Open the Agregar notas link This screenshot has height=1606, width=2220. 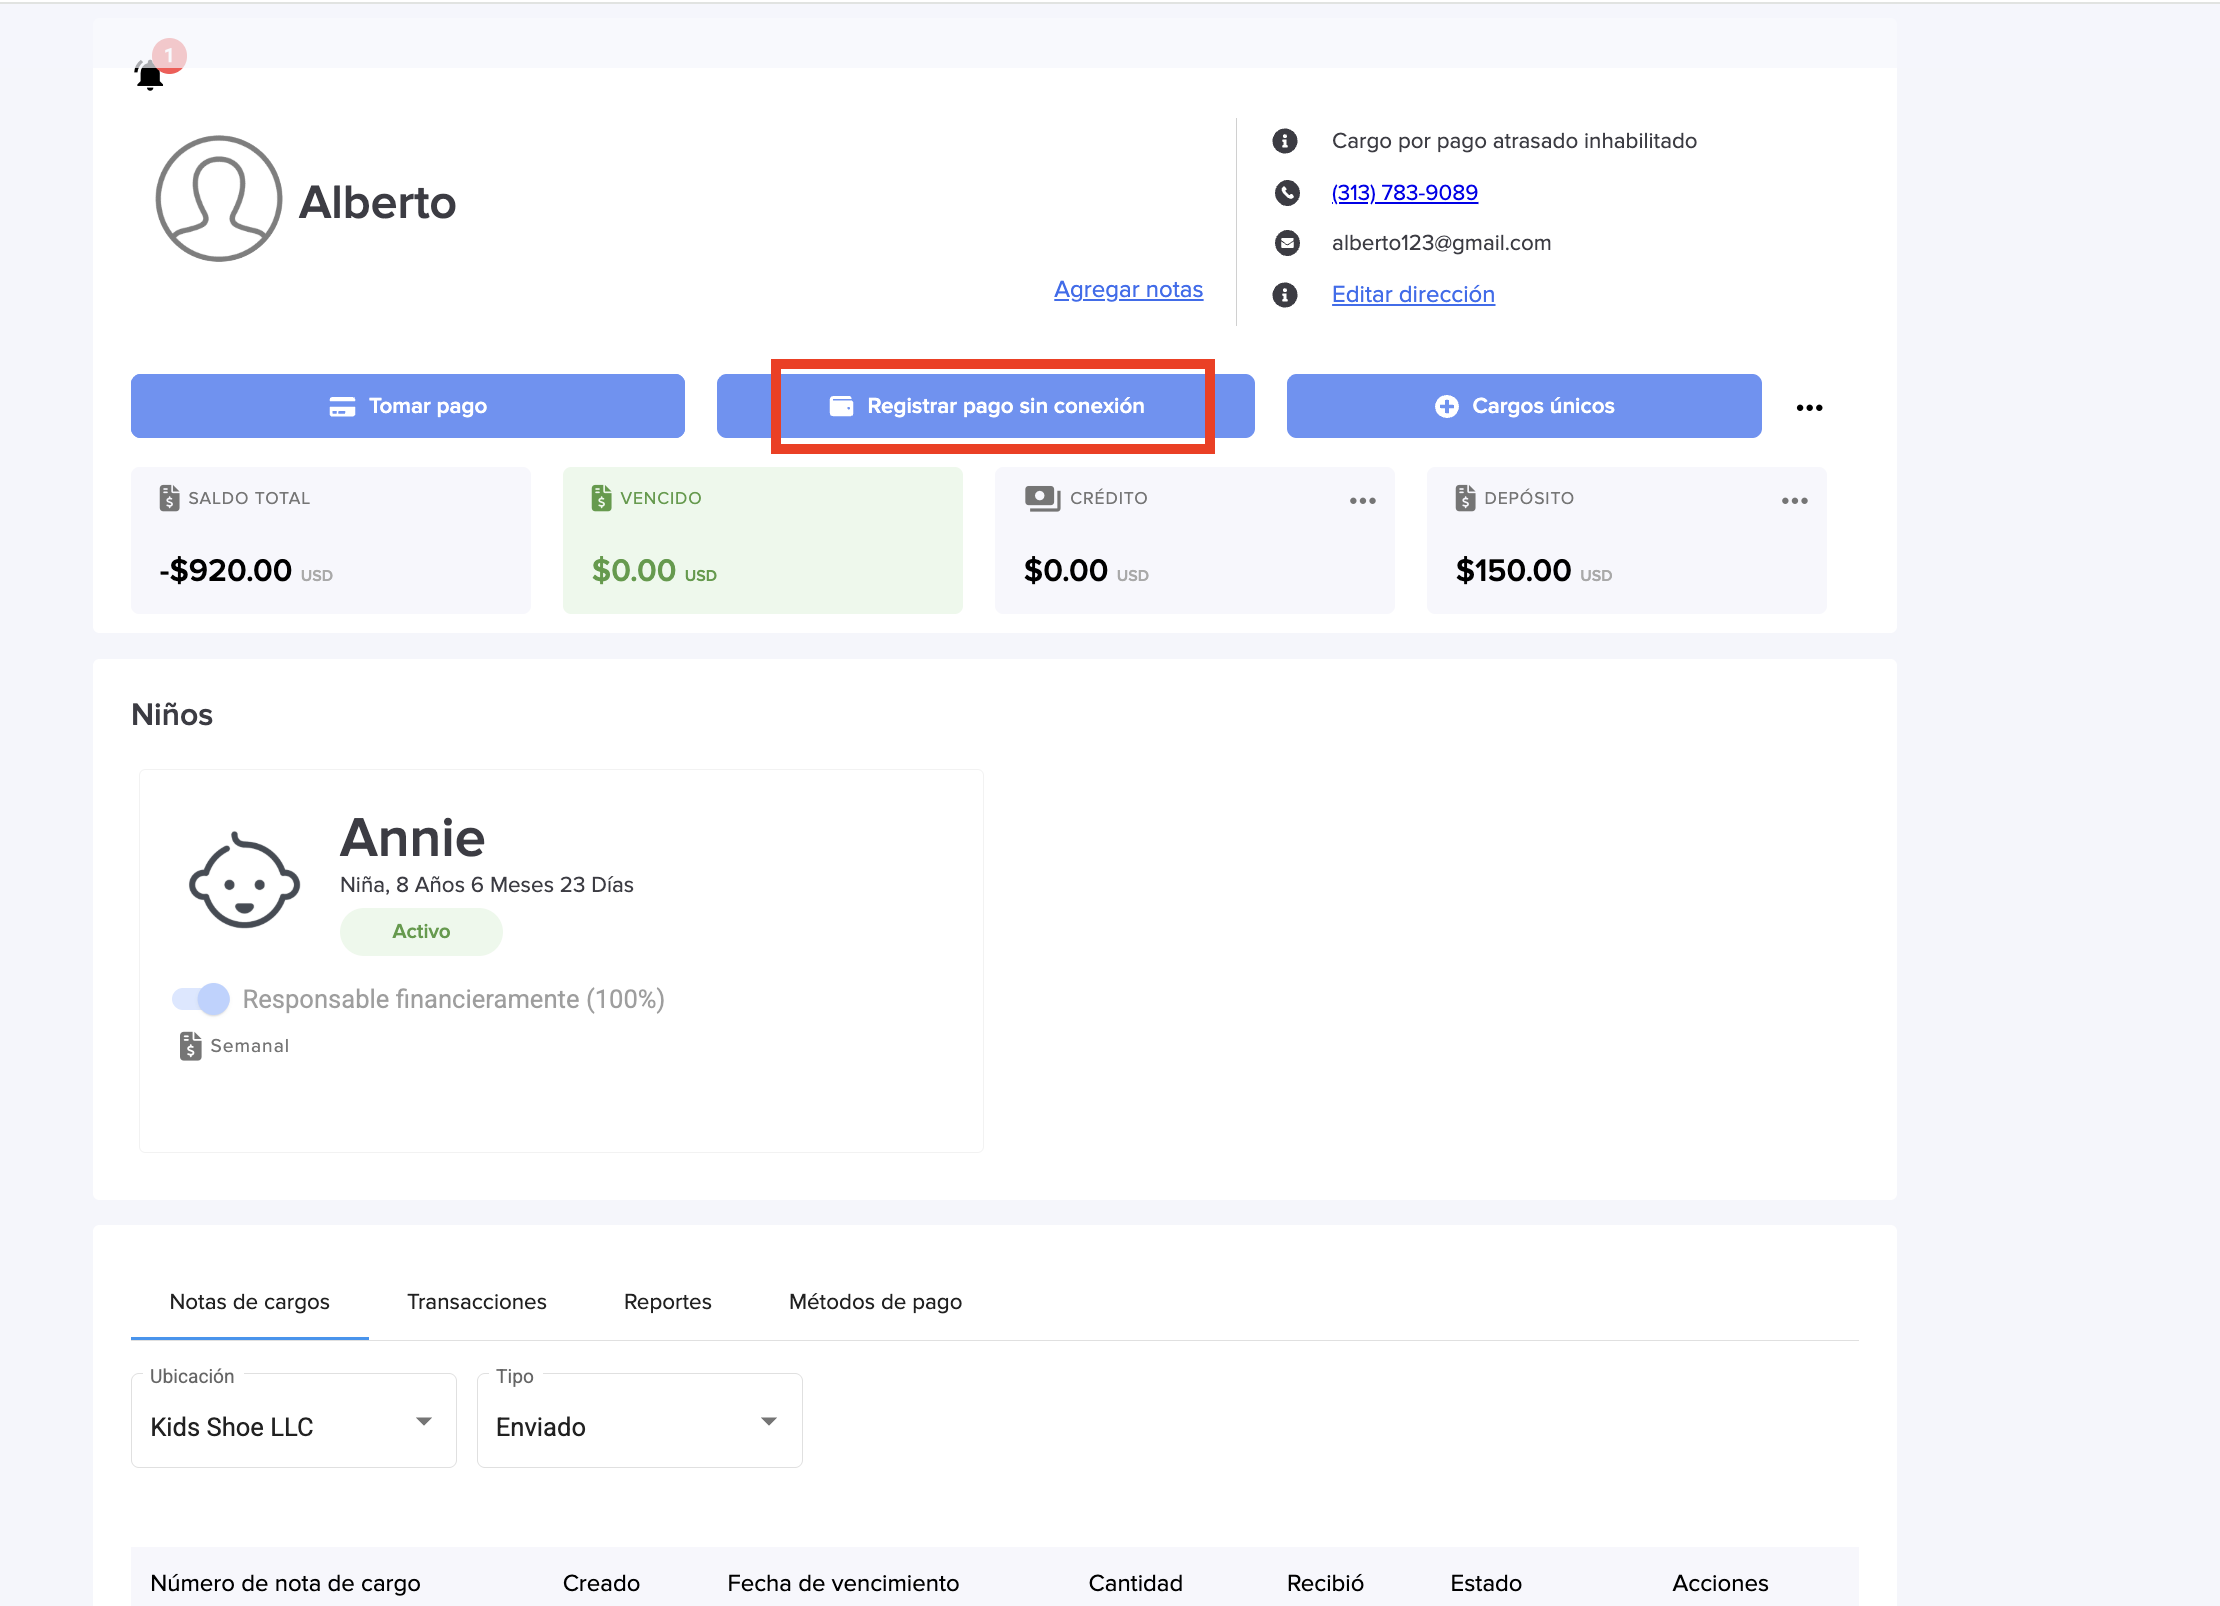click(1128, 289)
